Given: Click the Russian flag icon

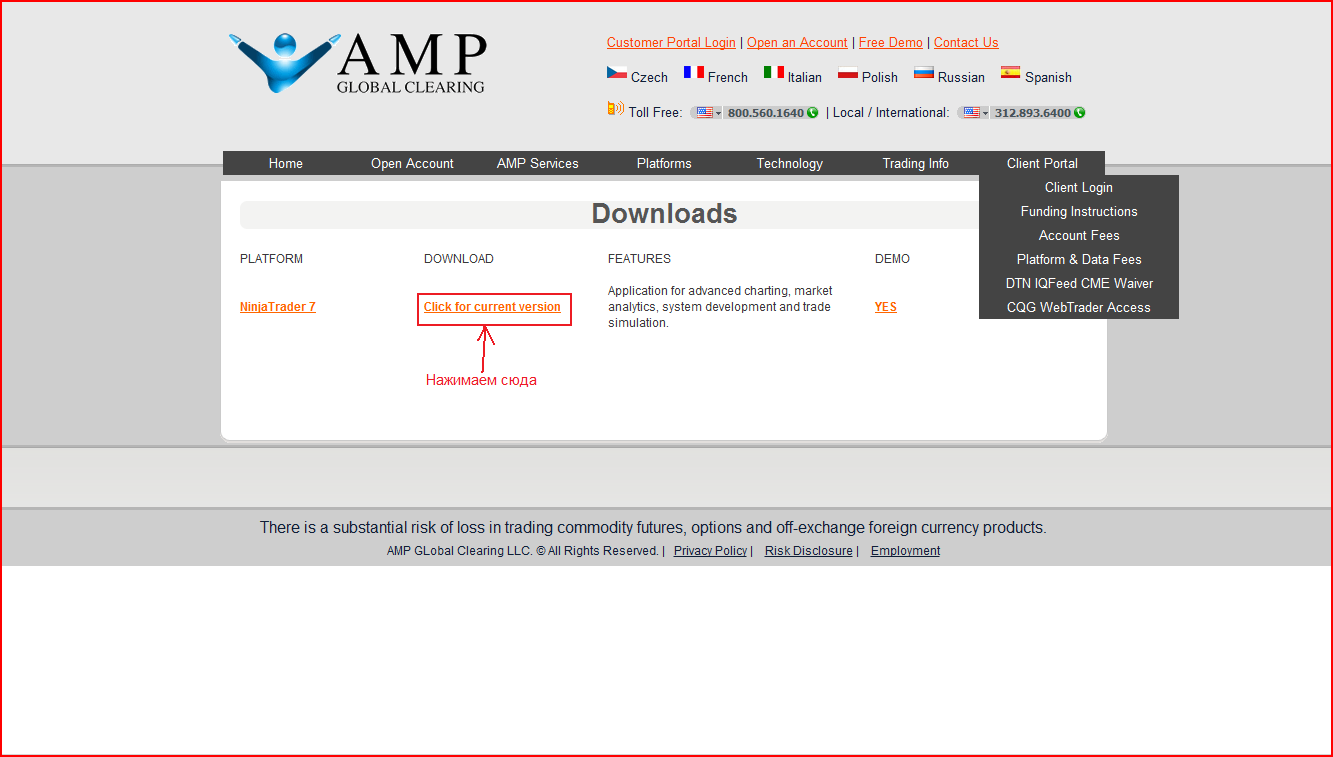Looking at the screenshot, I should [924, 73].
